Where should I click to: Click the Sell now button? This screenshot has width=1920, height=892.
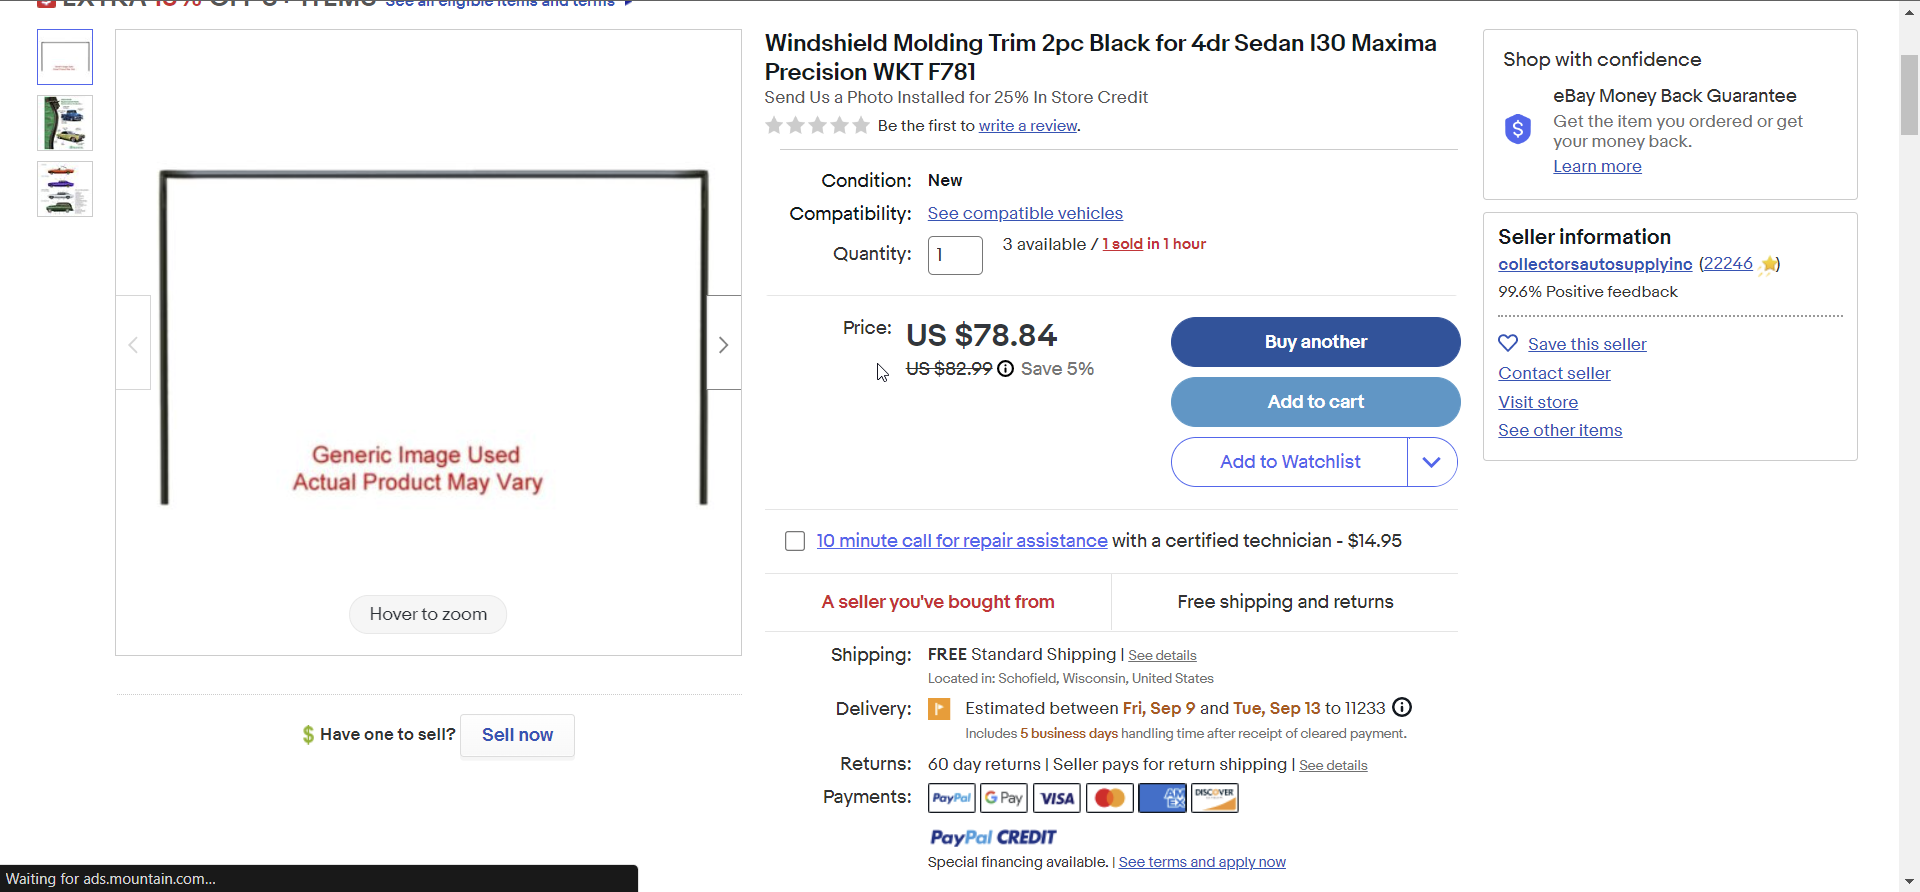point(517,735)
